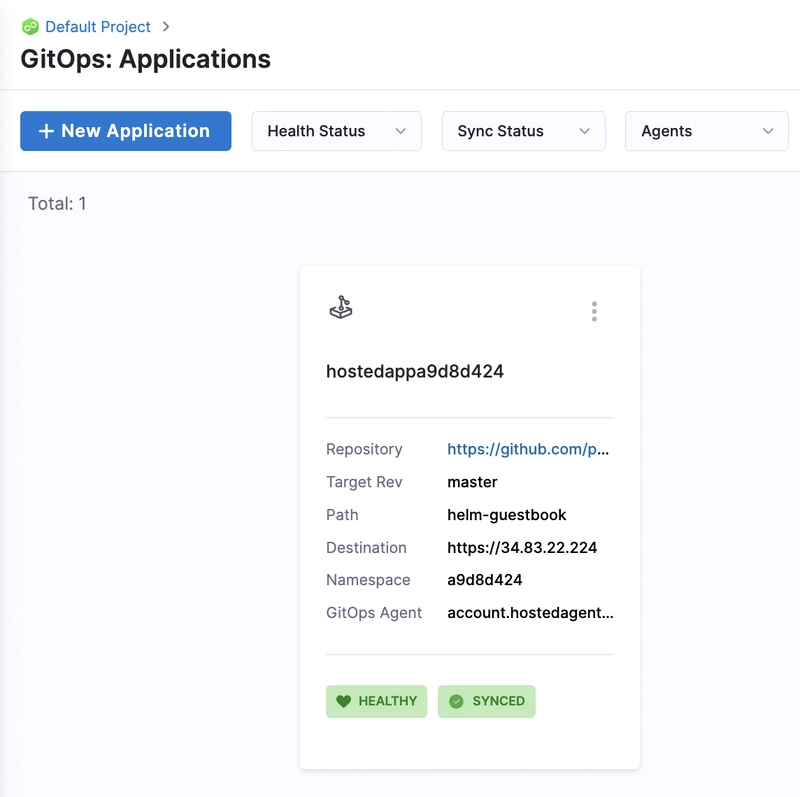
Task: Open the Health Status filter dropdown
Action: 337,131
